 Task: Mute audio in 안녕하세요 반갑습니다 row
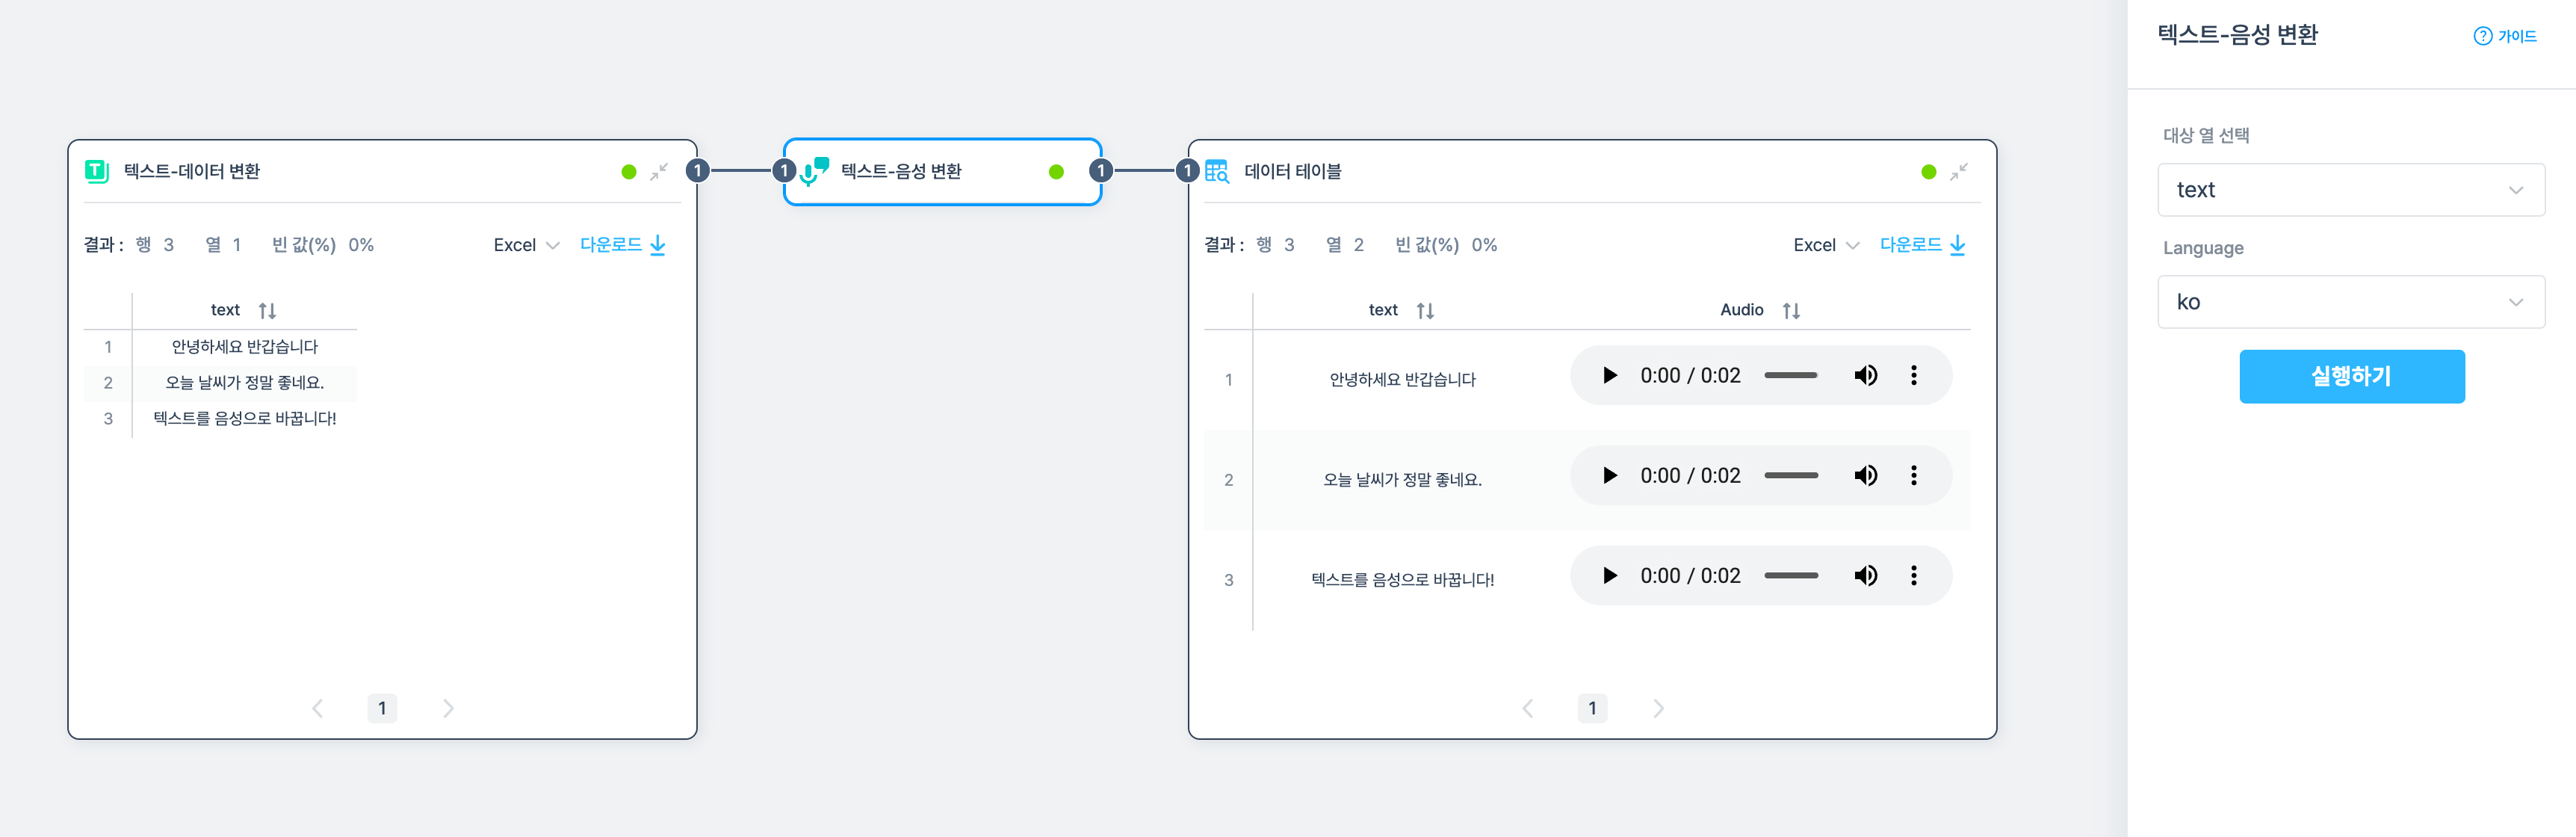point(1865,375)
